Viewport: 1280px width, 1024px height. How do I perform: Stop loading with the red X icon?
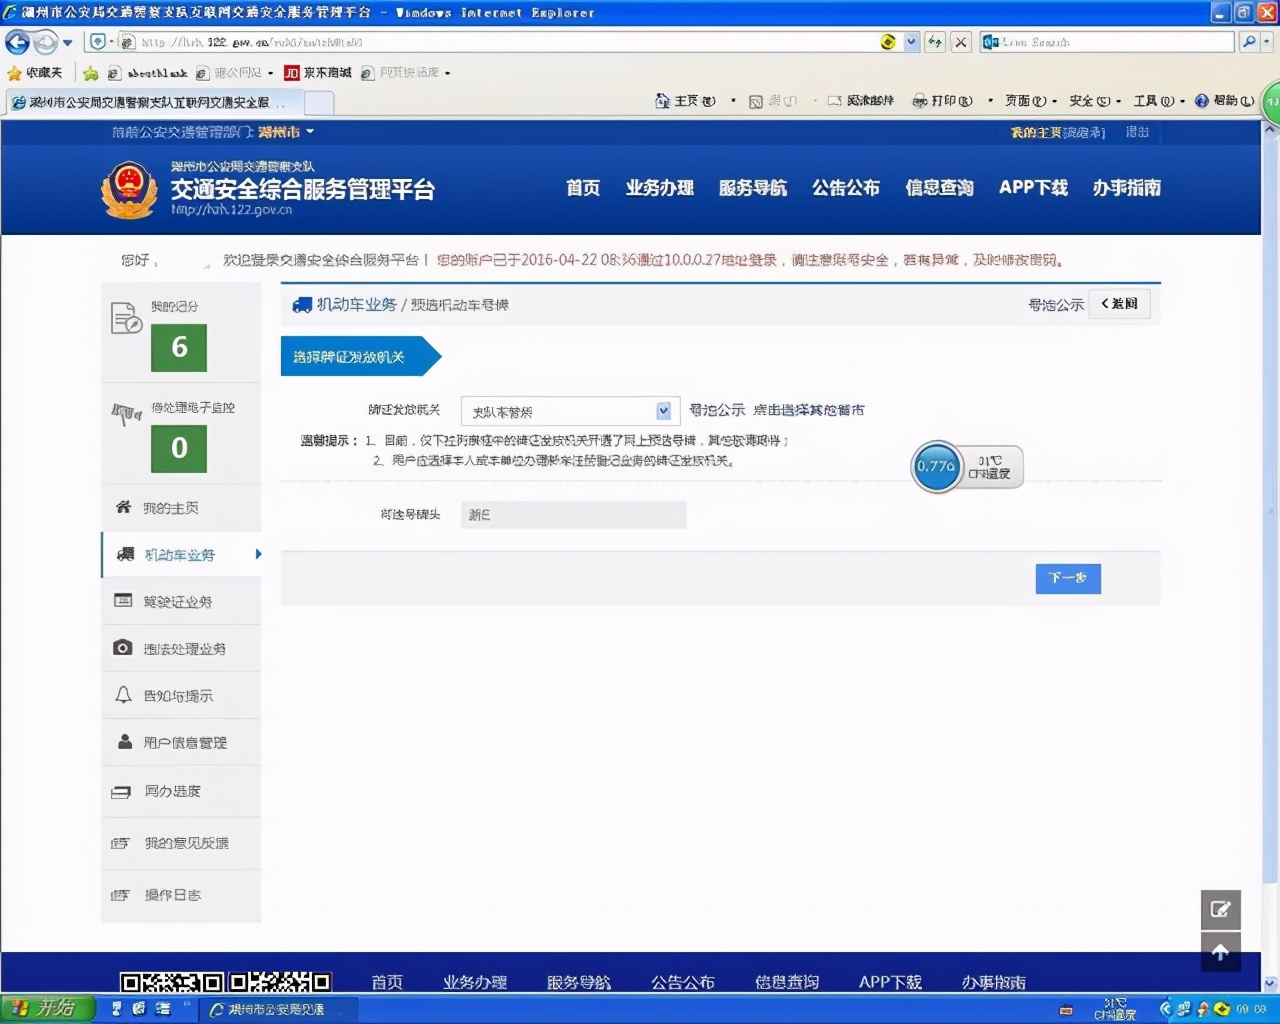(960, 42)
